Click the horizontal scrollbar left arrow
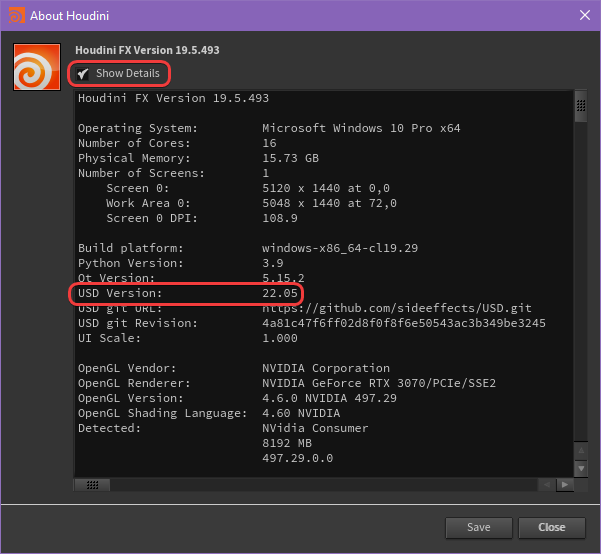 pos(547,485)
